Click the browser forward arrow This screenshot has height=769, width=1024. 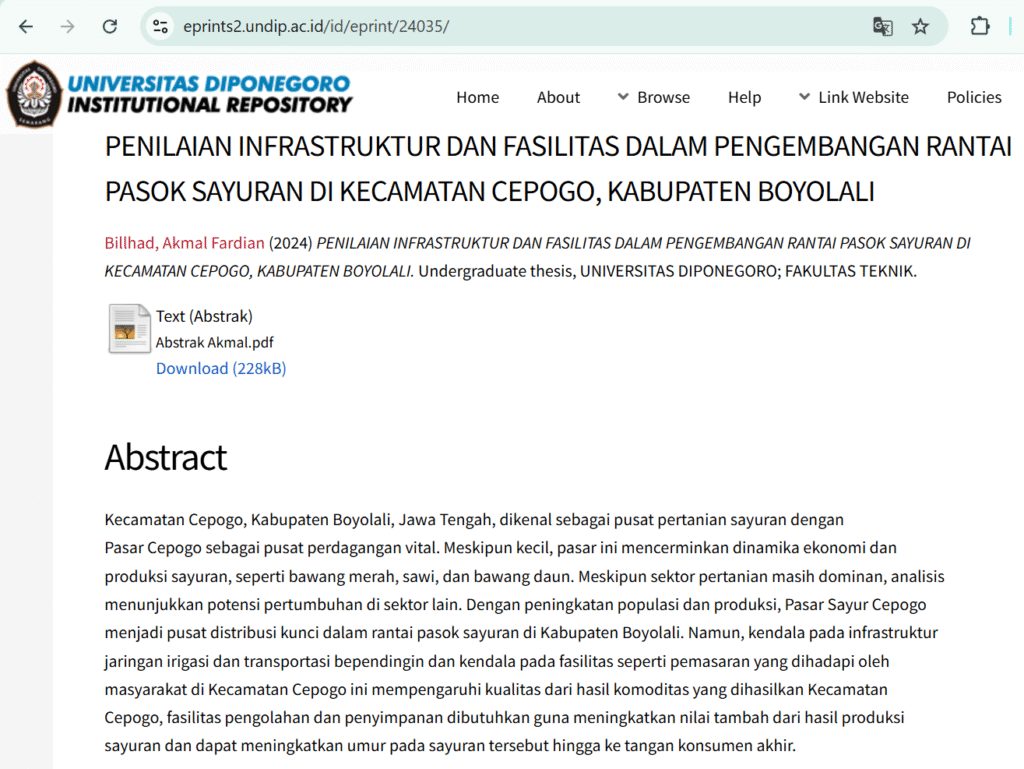68,27
